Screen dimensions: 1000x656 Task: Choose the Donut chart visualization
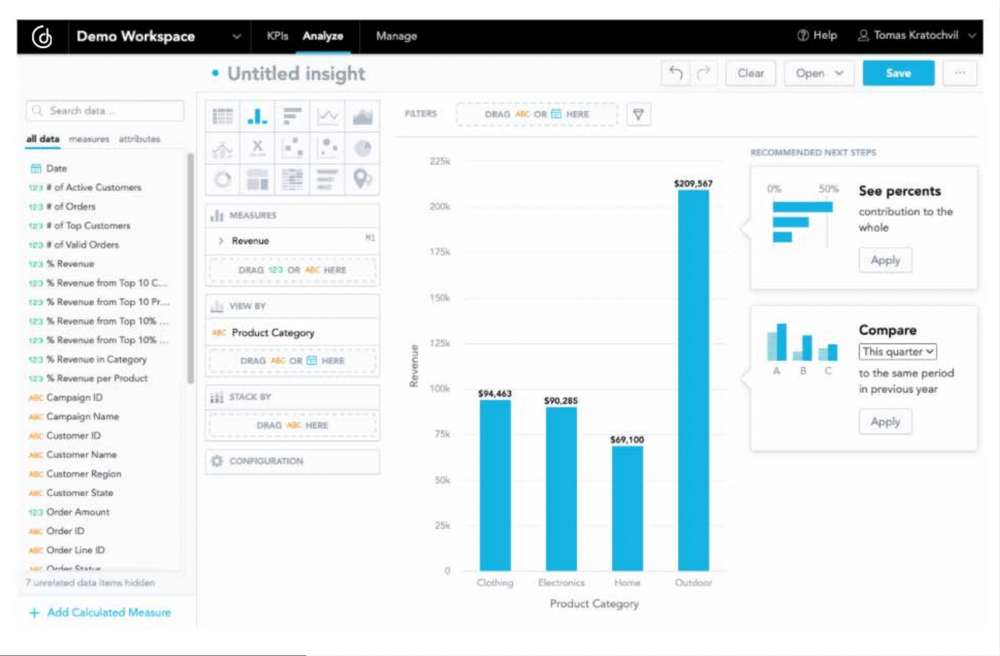[x=222, y=180]
